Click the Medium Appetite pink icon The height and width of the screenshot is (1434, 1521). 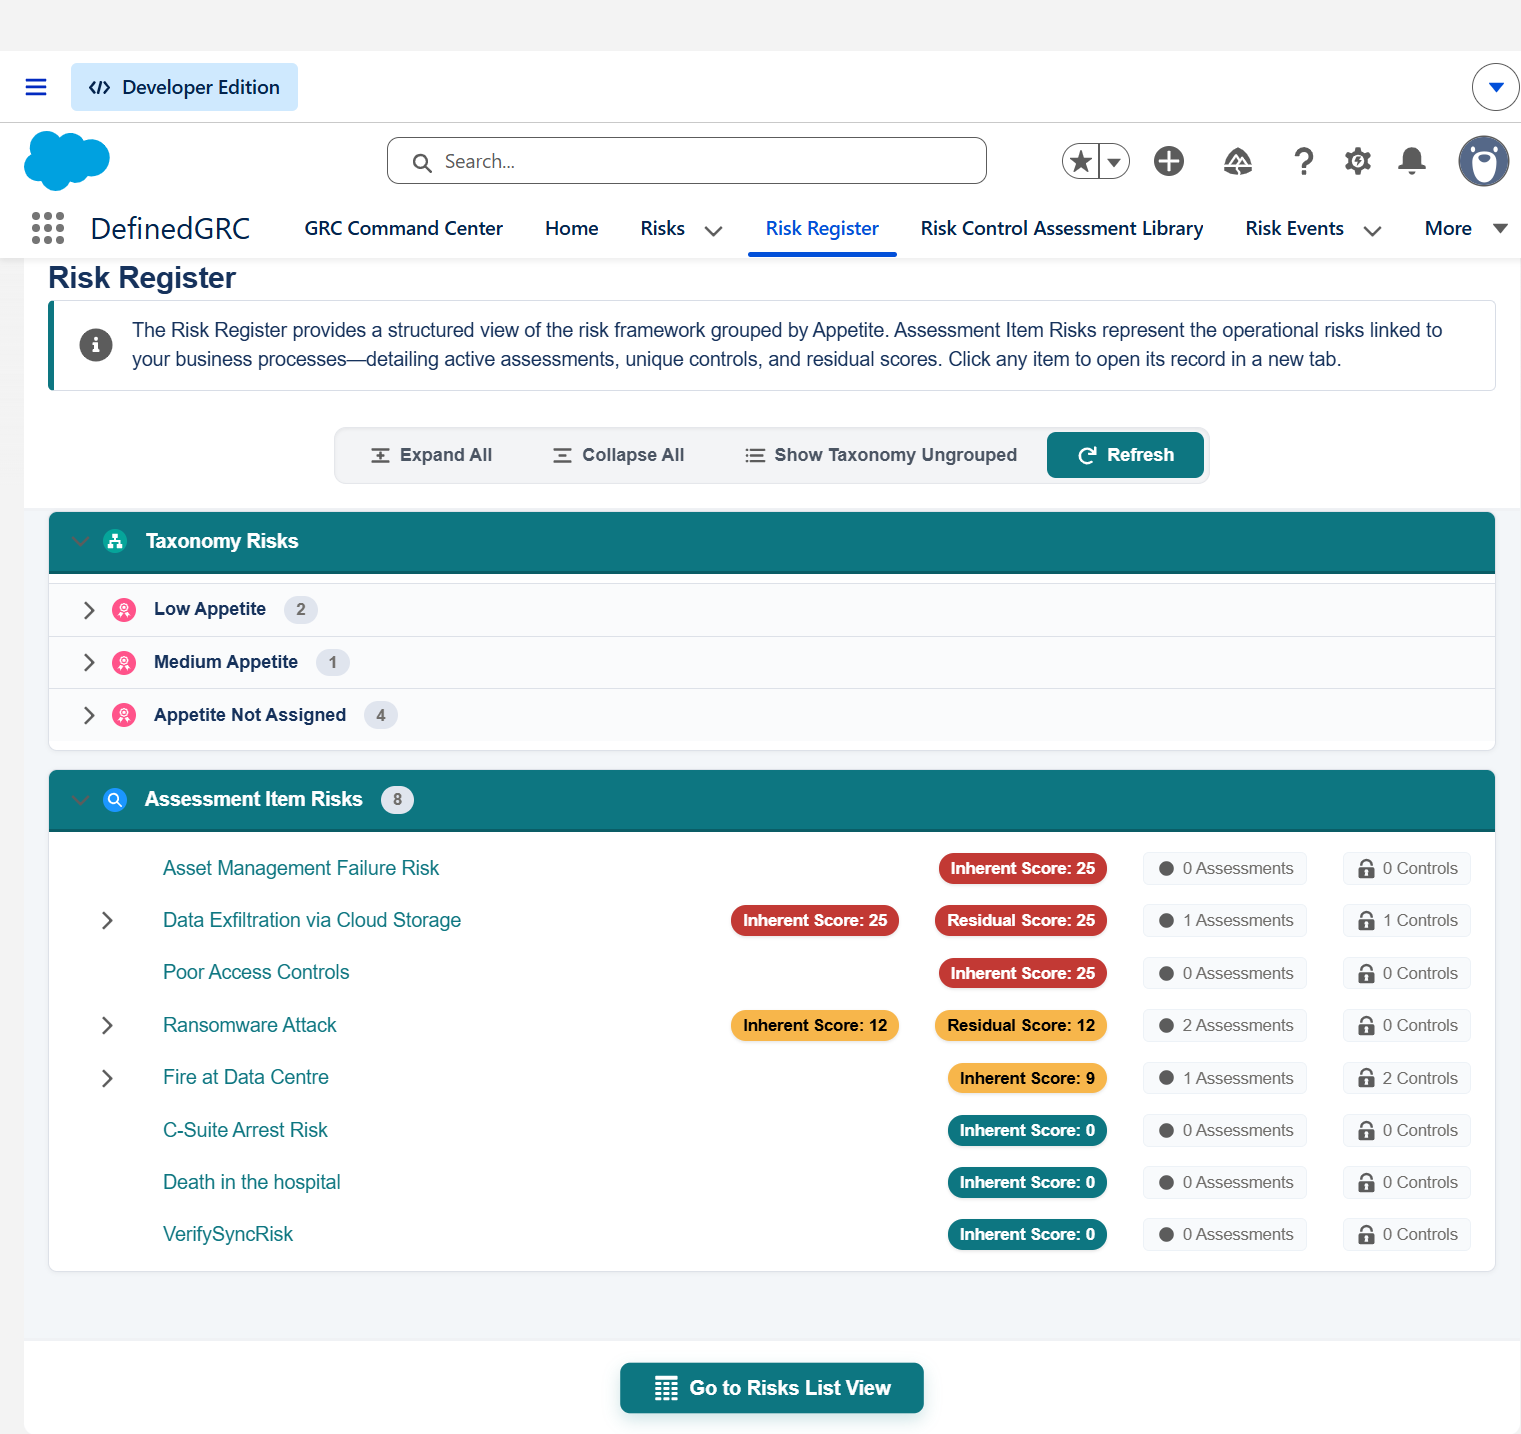pos(124,662)
